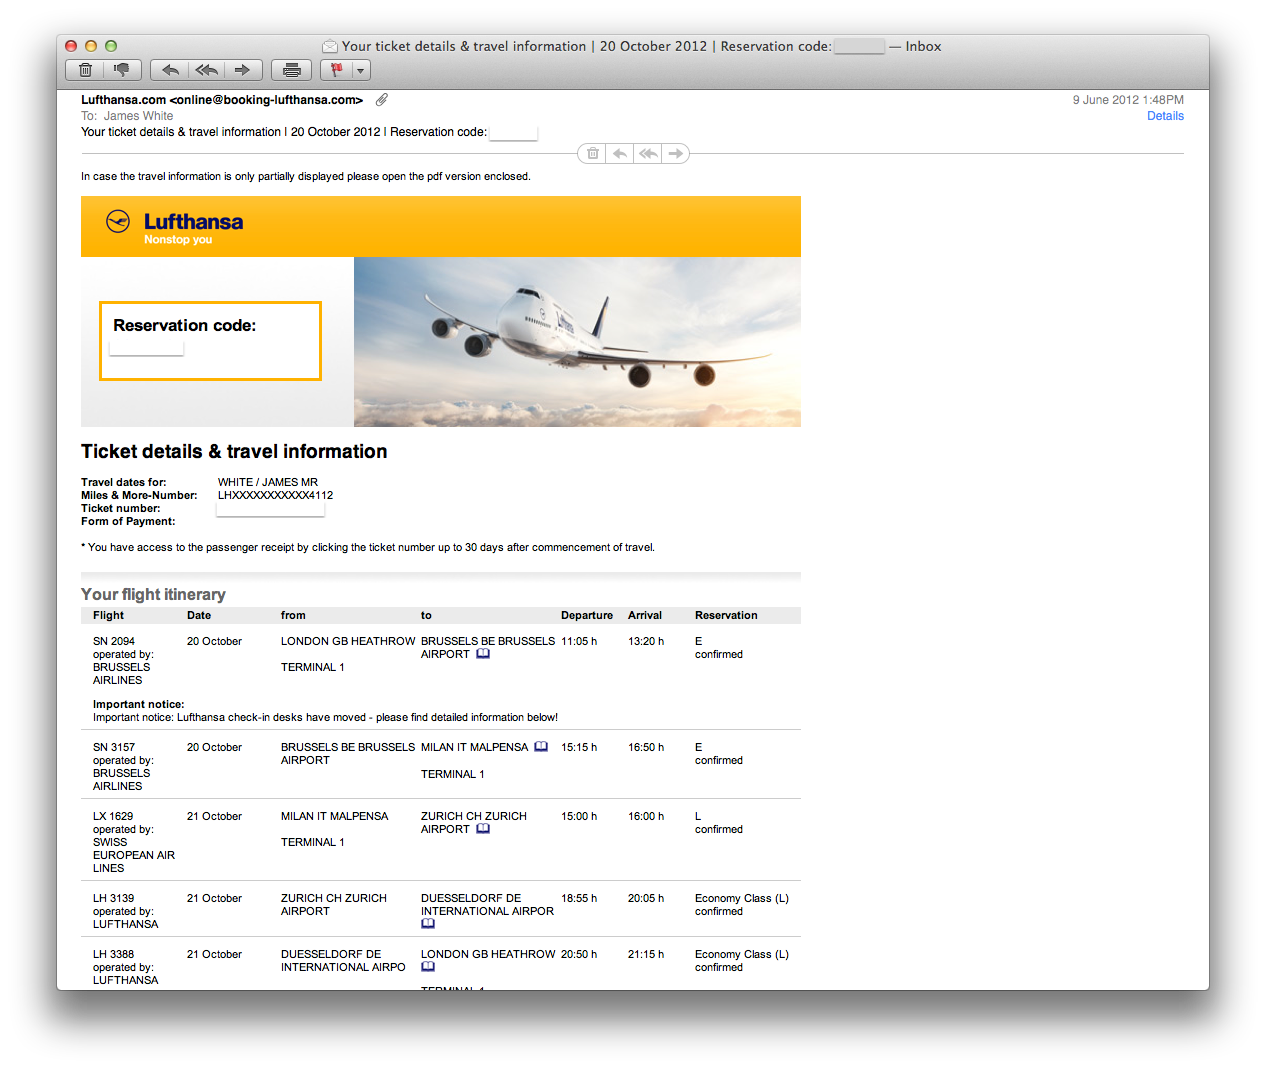Viewport: 1266px width, 1069px height.
Task: Click 'Economy Class (L)' for LH 3139
Action: click(x=742, y=898)
